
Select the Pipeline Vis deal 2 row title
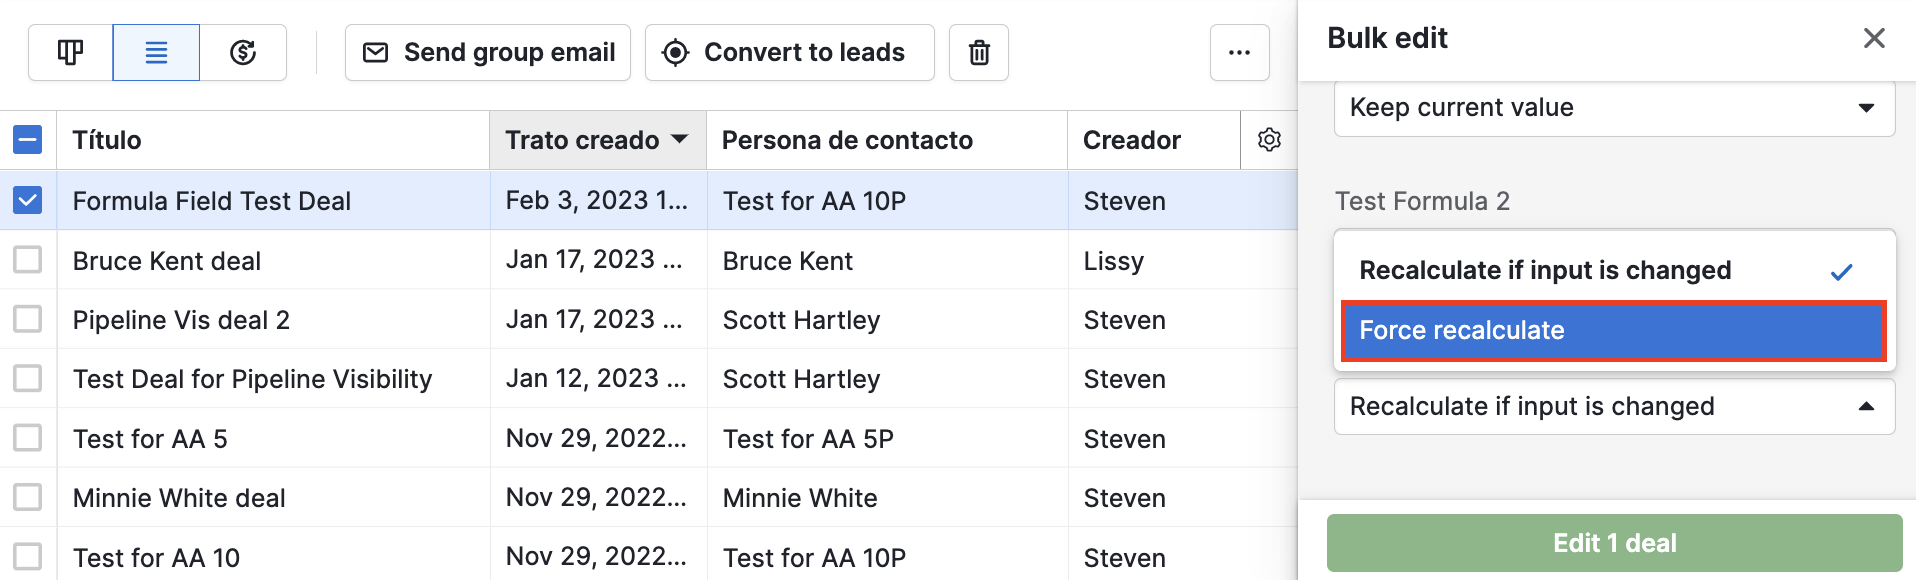point(181,319)
